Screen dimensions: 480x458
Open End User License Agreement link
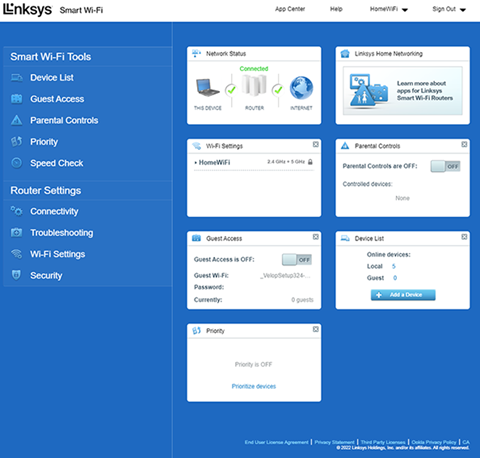pyautogui.click(x=276, y=442)
